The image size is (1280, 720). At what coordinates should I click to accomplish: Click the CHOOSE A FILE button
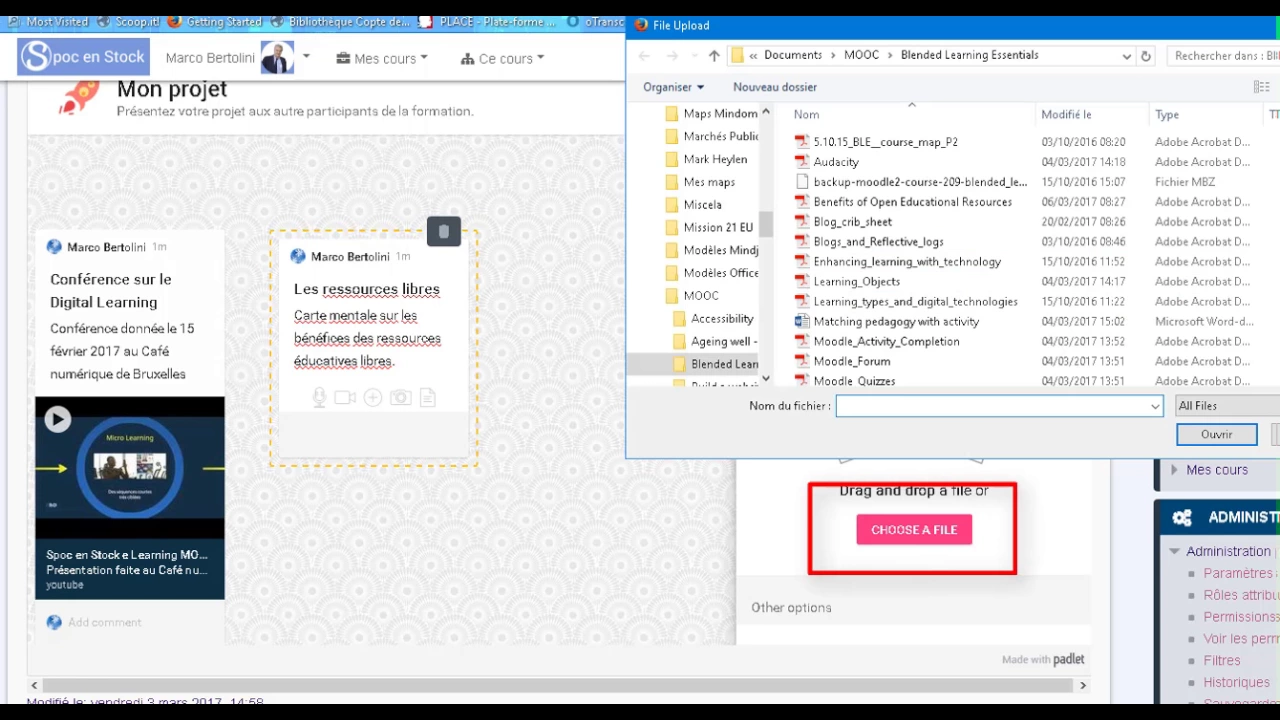click(914, 530)
